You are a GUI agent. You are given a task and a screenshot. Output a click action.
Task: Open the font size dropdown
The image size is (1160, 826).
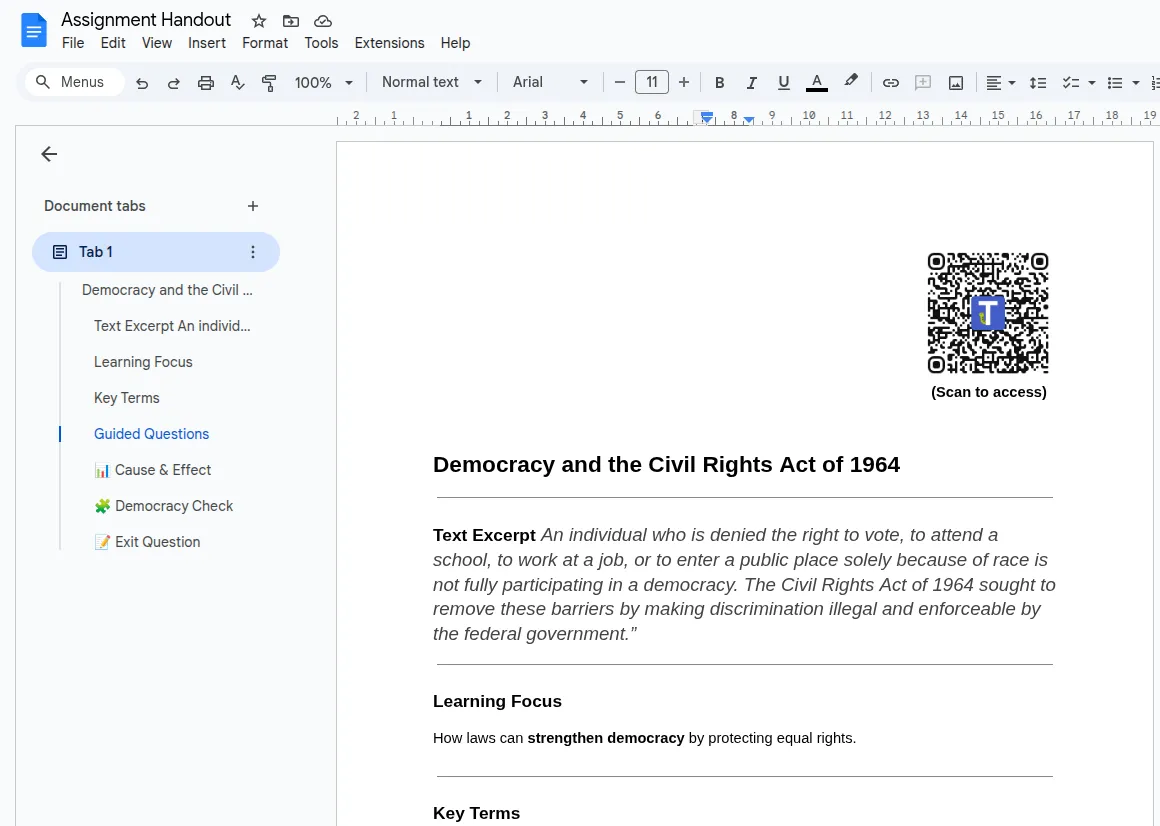click(651, 82)
